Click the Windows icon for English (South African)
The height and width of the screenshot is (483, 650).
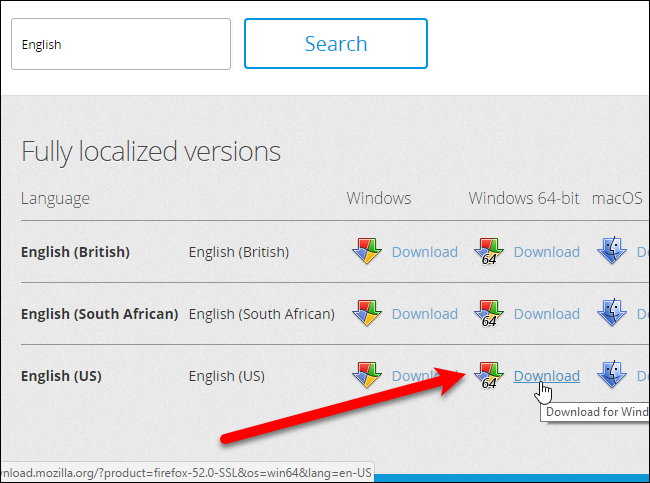[367, 313]
